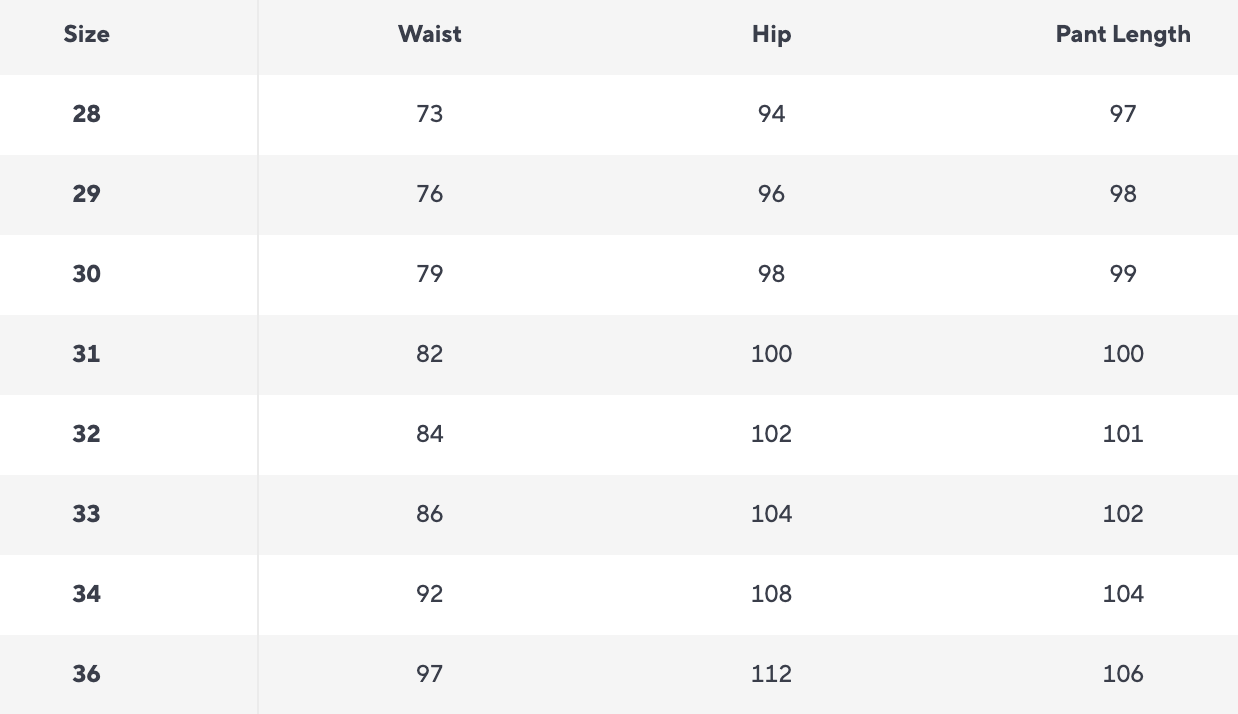Select the size 30 row label
Viewport: 1238px width, 714px height.
(x=86, y=274)
